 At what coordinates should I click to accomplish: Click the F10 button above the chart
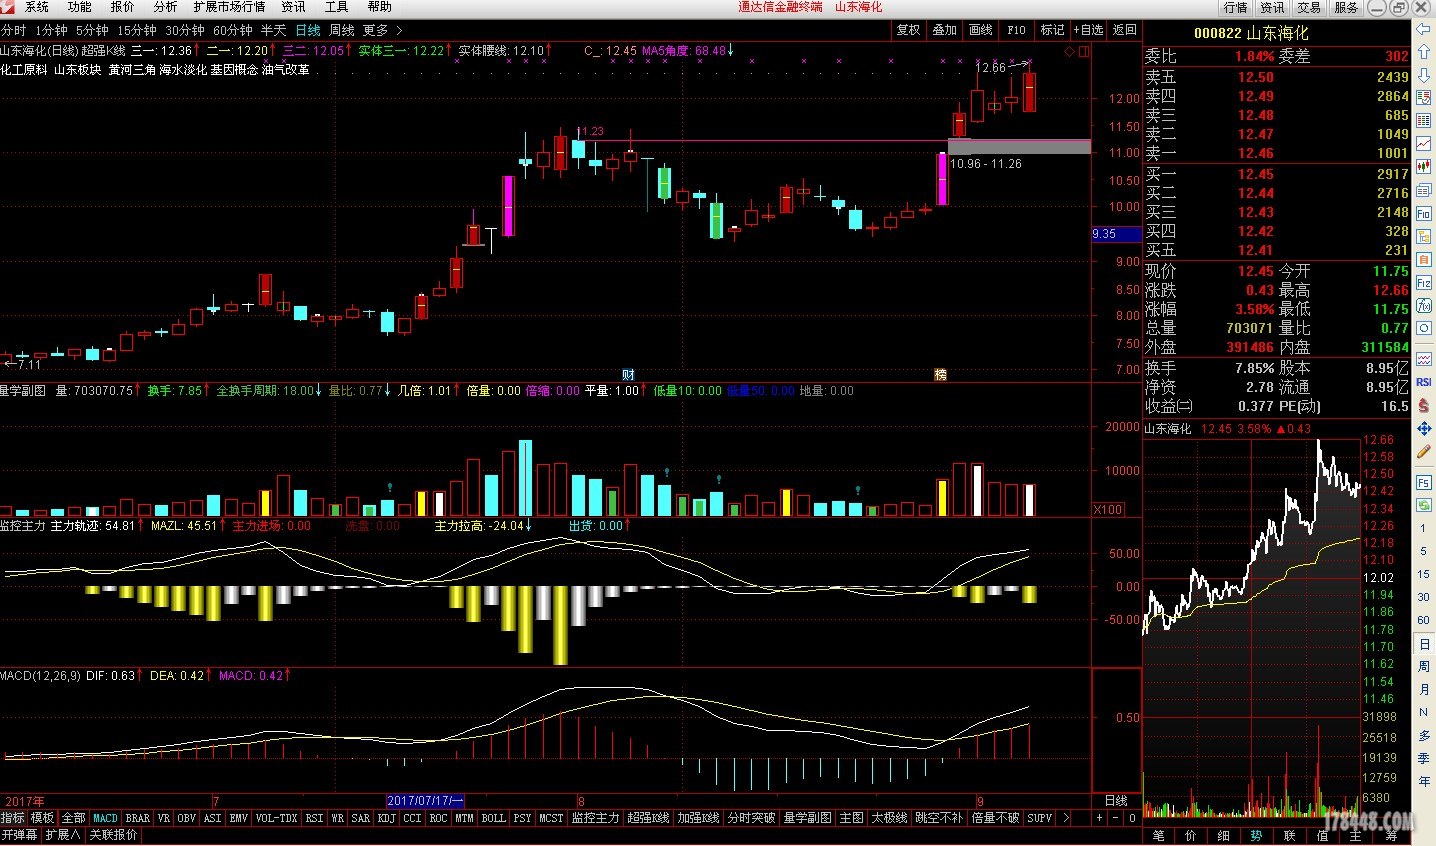tap(1016, 30)
